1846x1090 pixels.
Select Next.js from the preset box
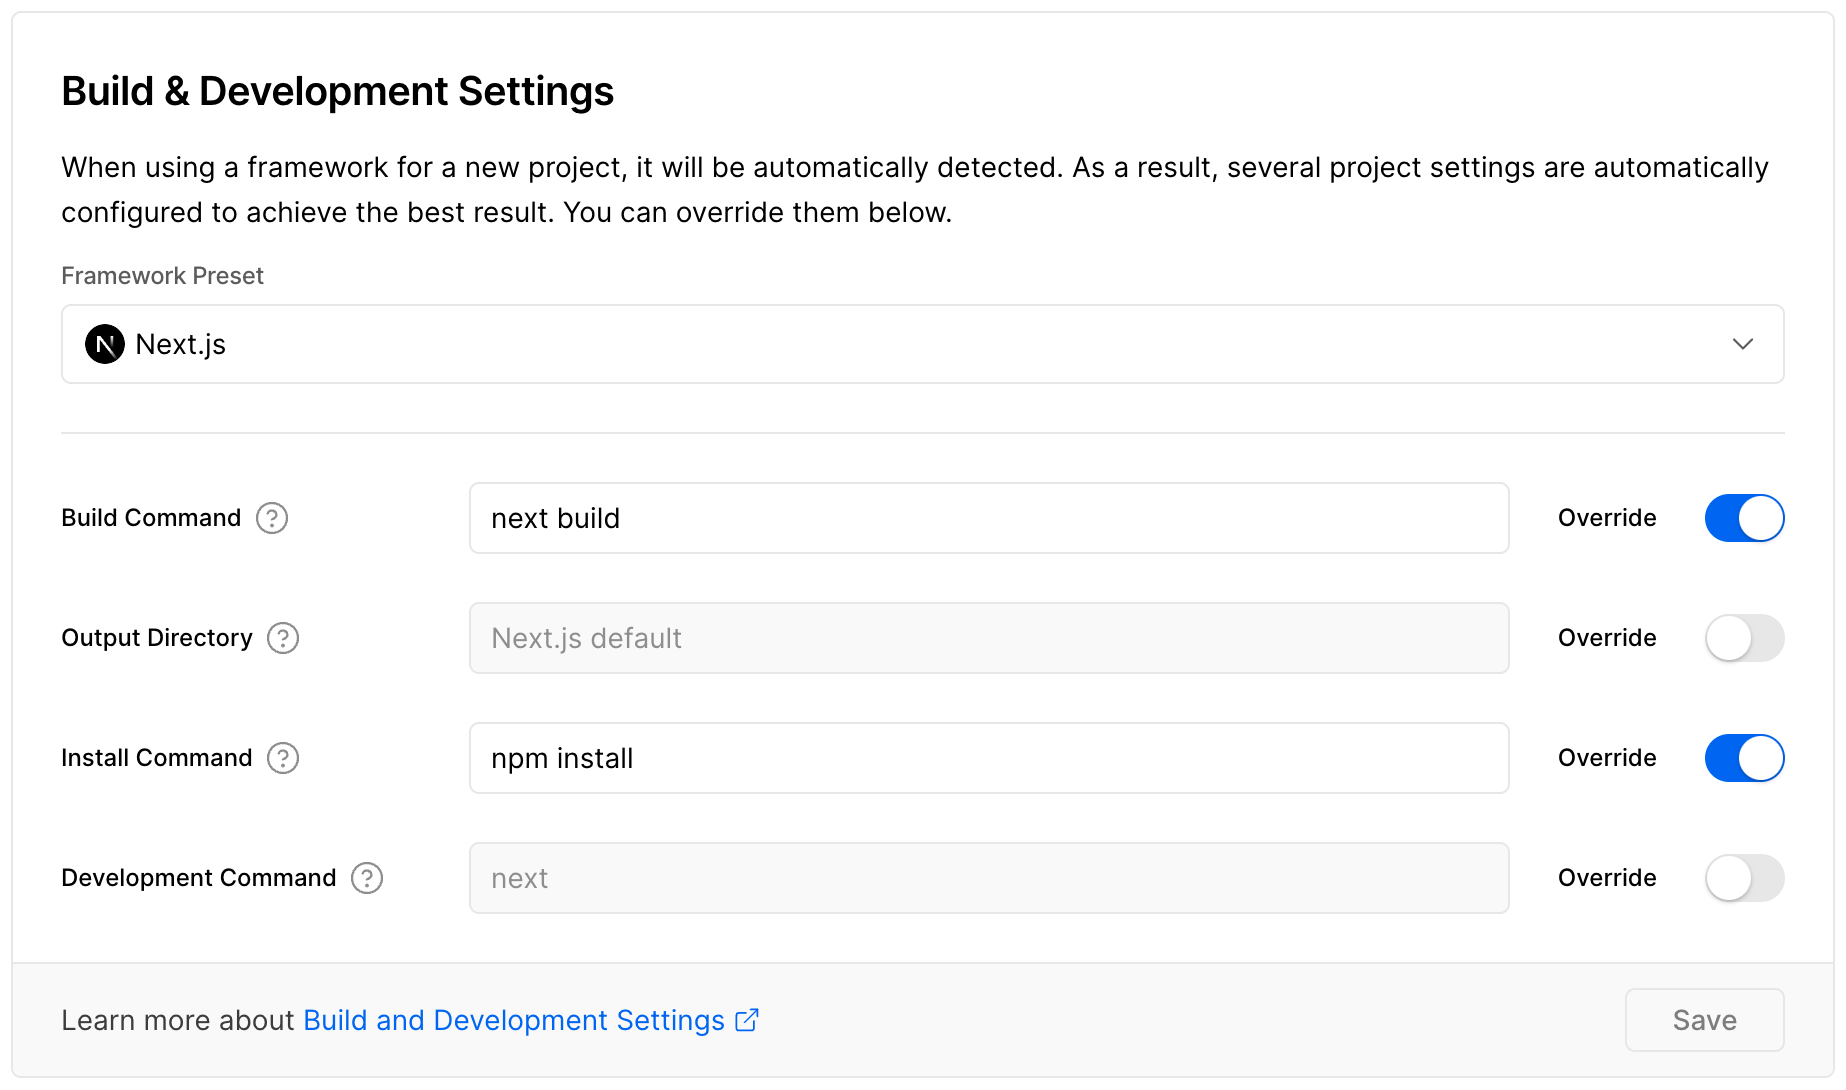181,344
